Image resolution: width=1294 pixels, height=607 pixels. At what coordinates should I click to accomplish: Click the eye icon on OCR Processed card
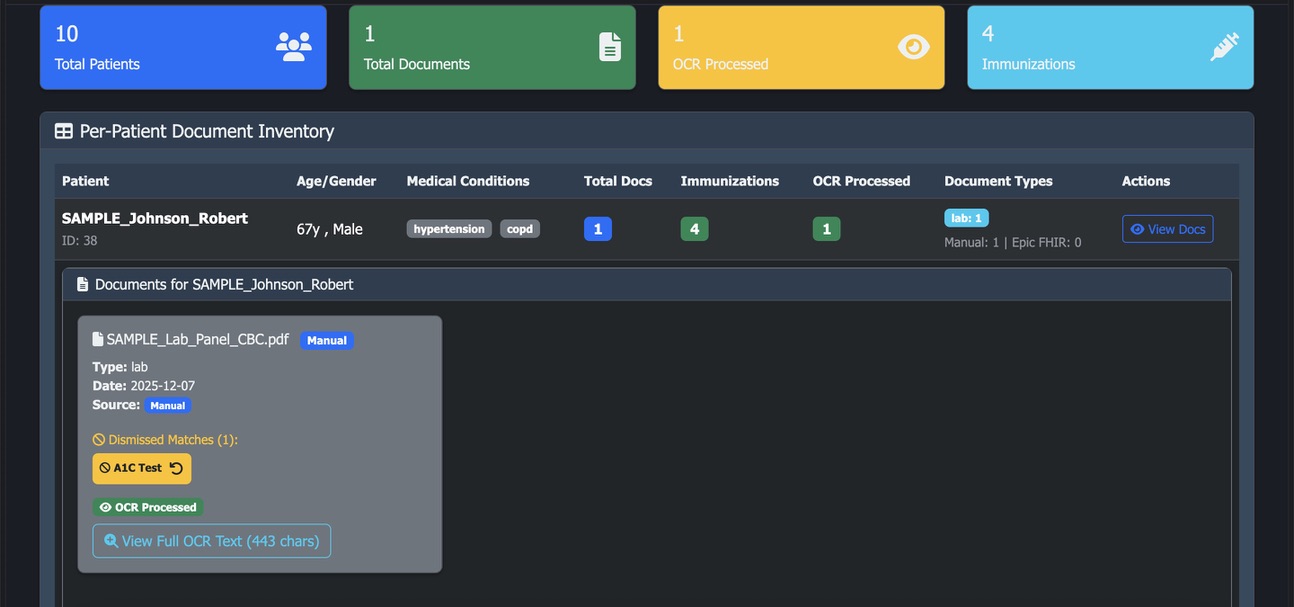point(913,46)
